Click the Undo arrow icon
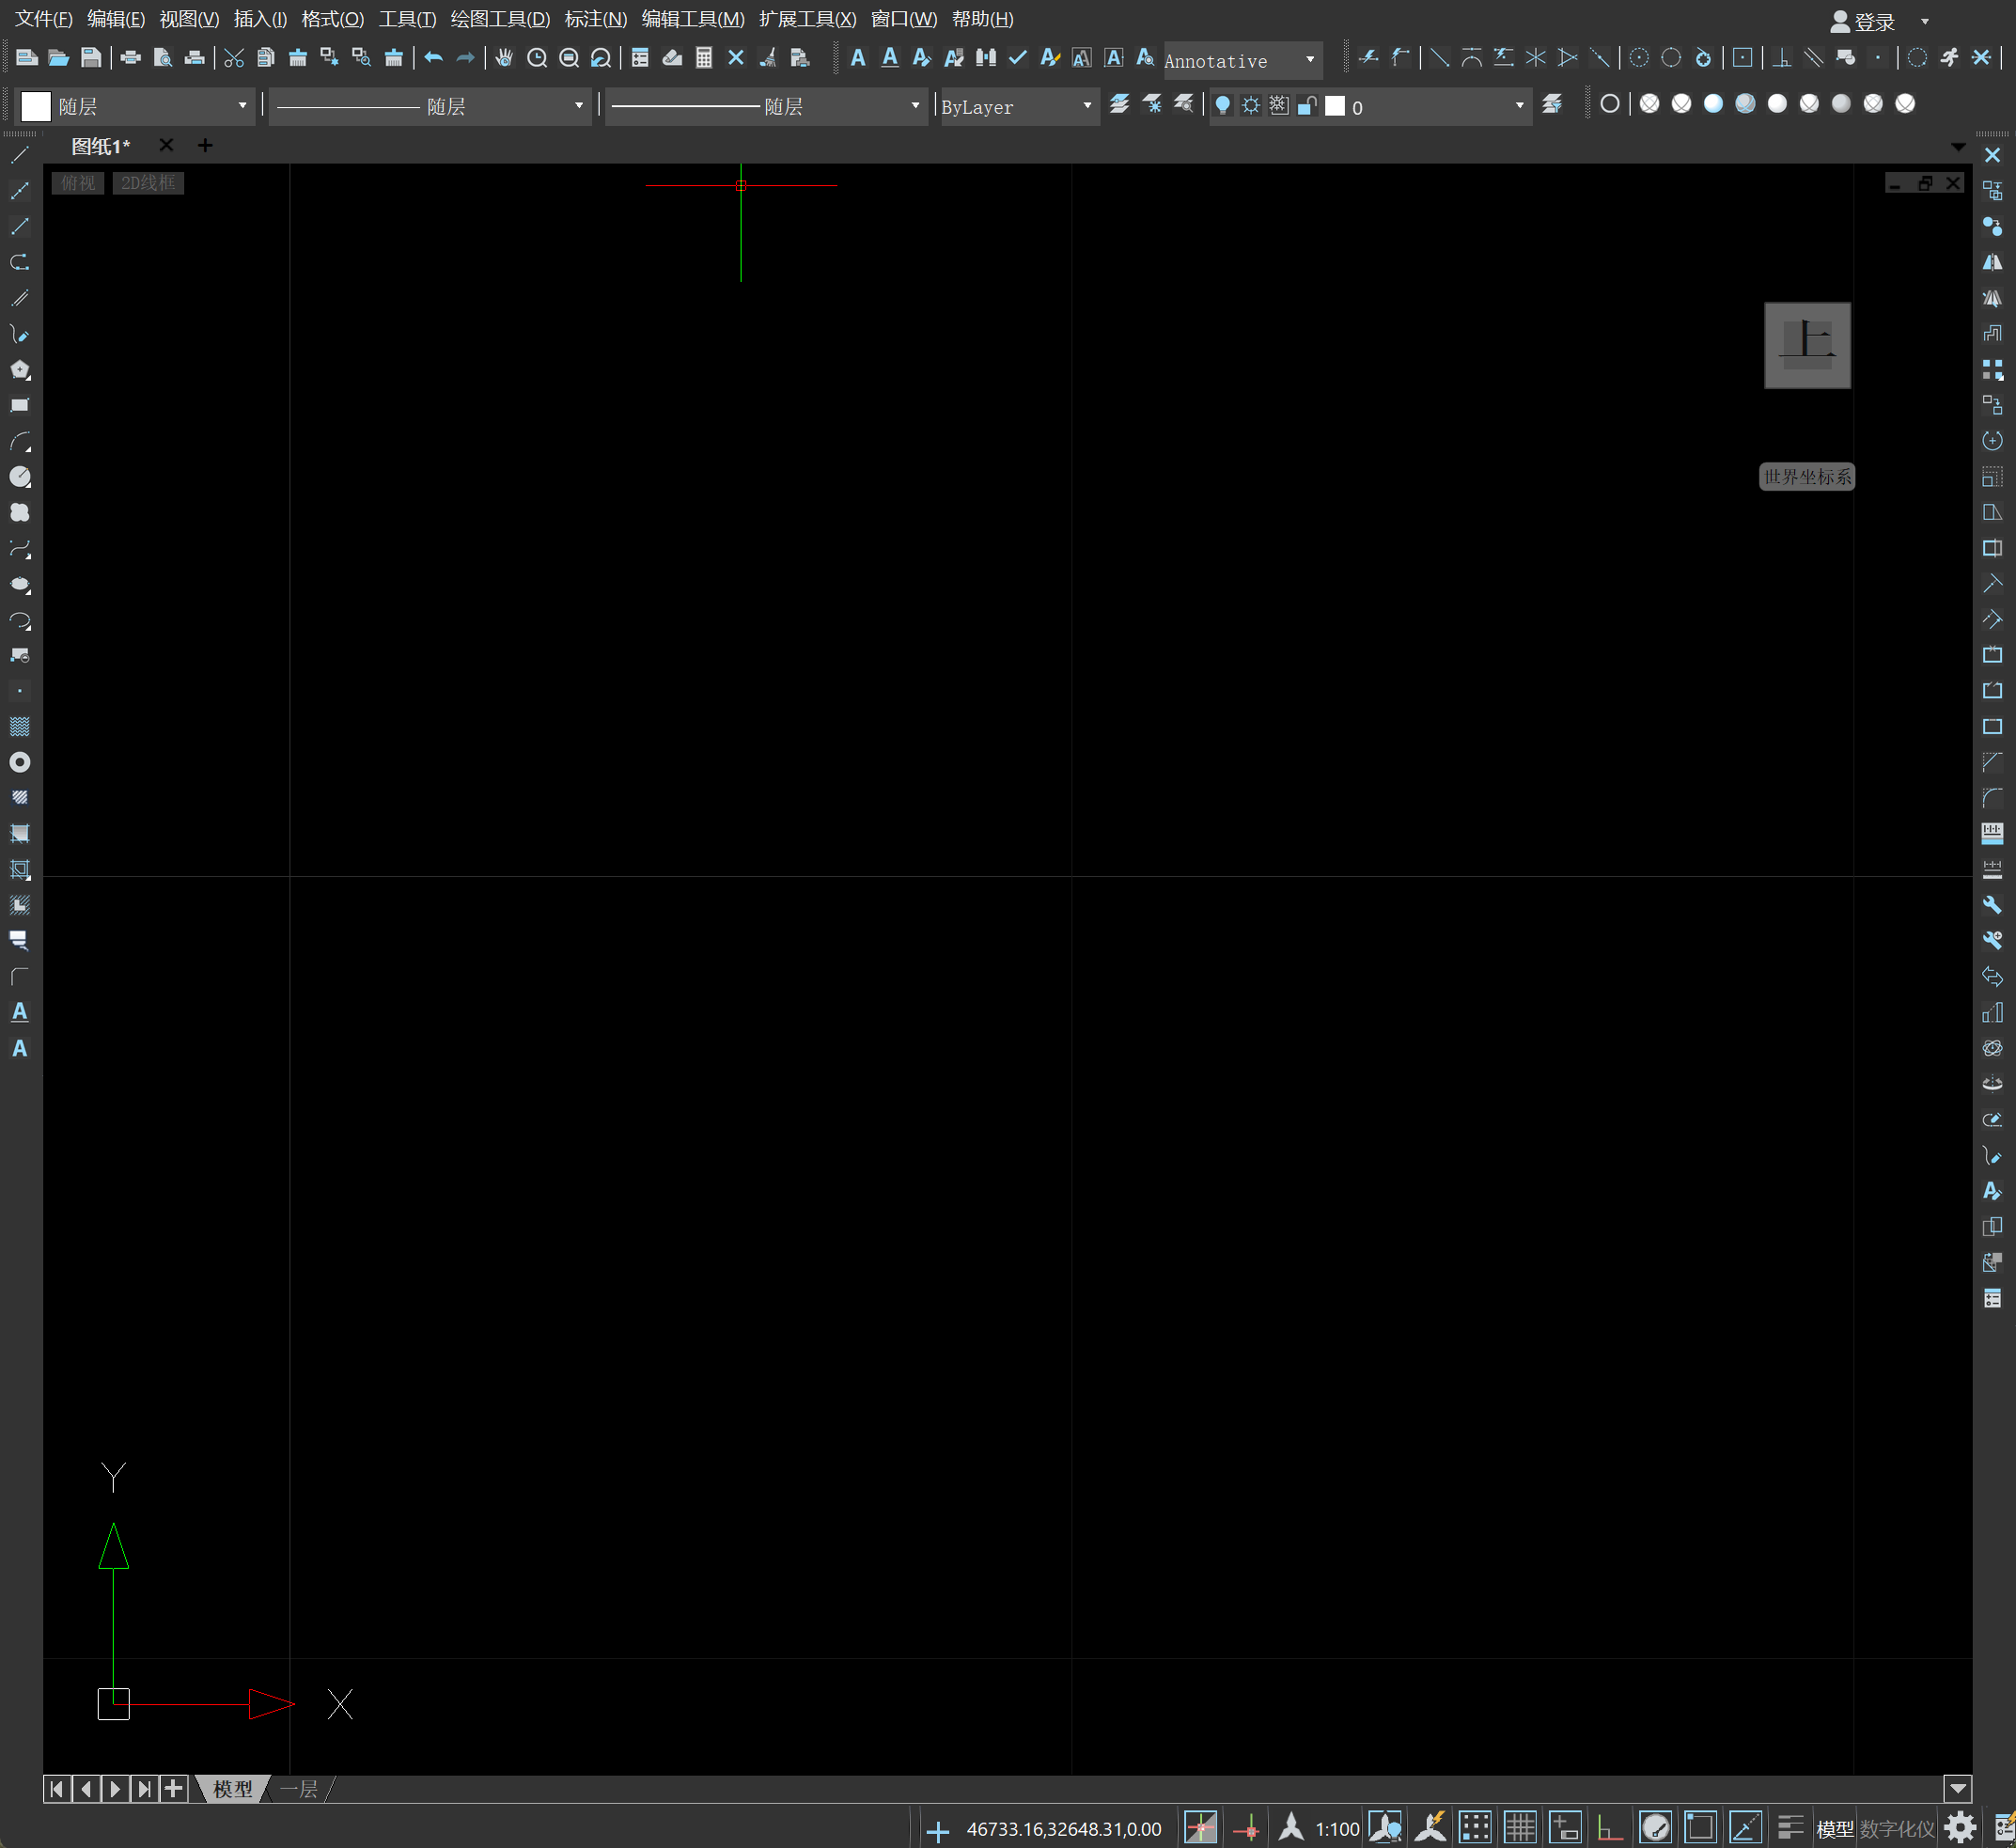The width and height of the screenshot is (2016, 1848). click(433, 58)
